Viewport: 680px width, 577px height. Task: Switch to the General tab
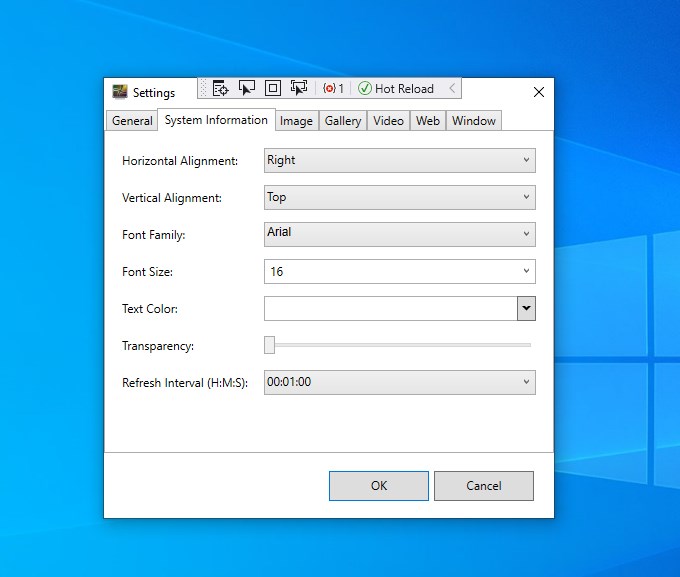tap(132, 121)
